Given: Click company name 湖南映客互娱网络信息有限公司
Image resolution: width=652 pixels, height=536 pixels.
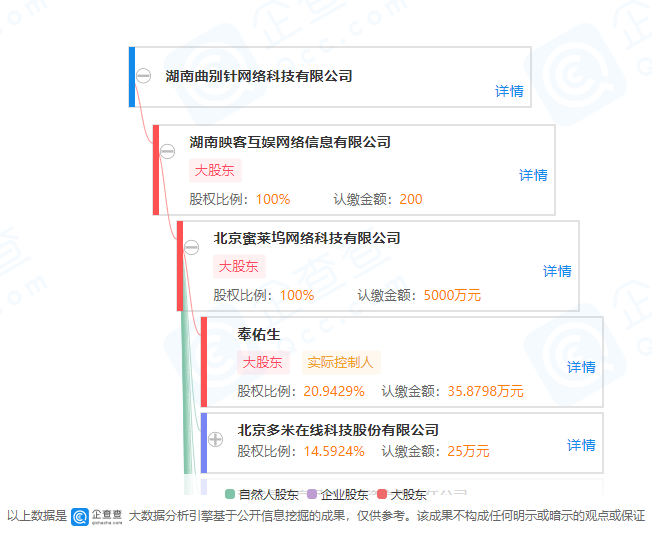Looking at the screenshot, I should point(290,142).
